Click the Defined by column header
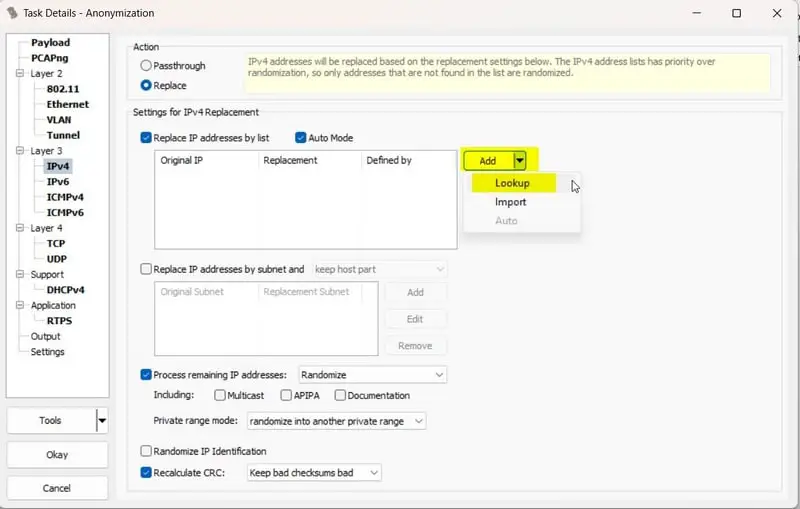The width and height of the screenshot is (800, 509). pos(409,160)
